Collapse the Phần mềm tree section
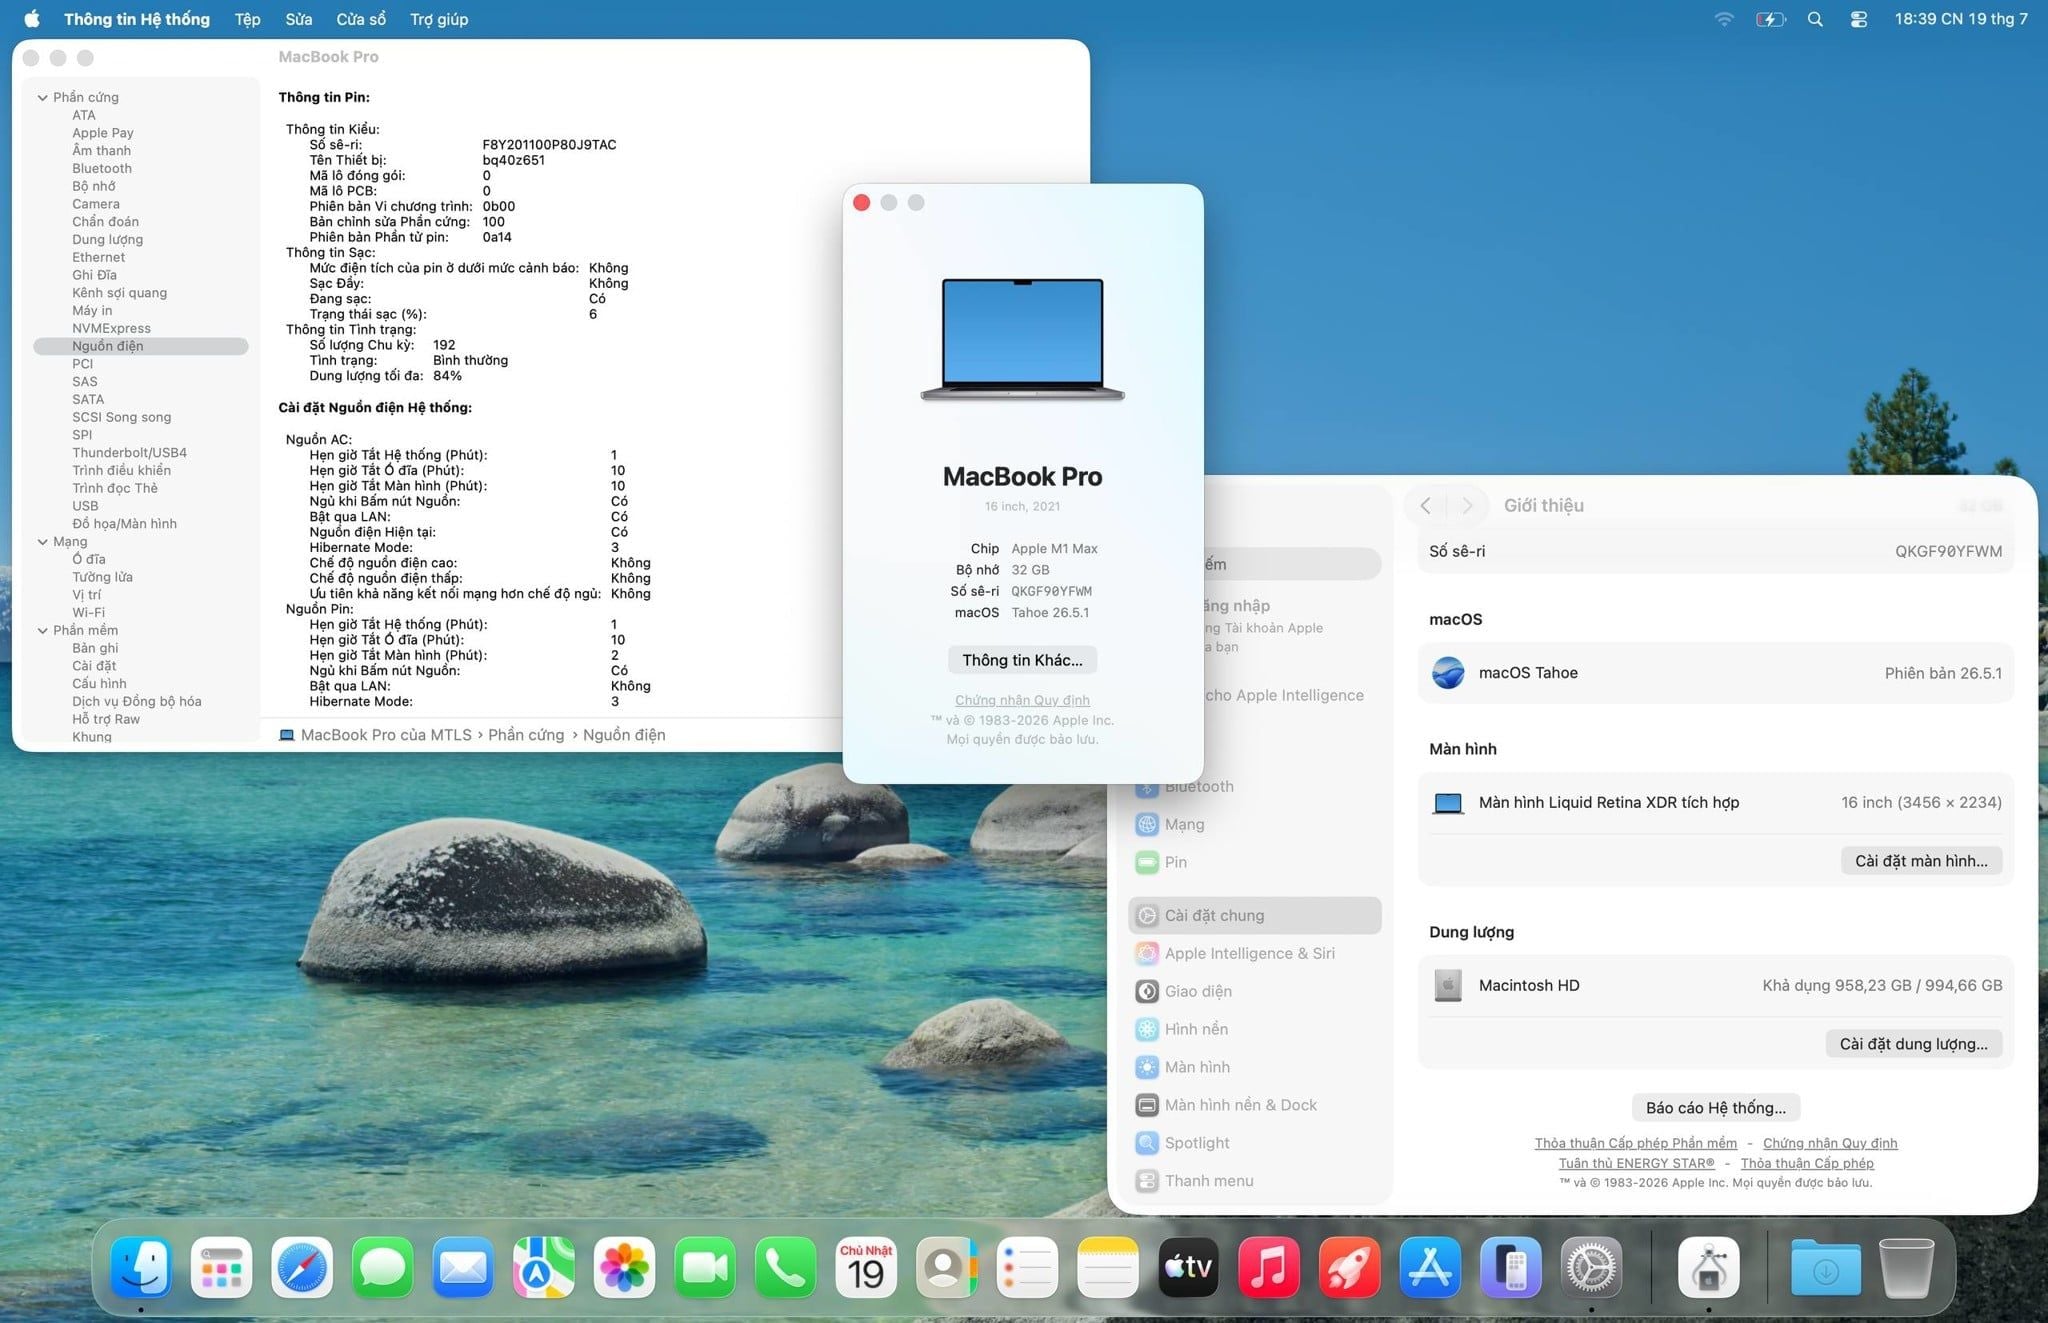This screenshot has height=1323, width=2048. 42,631
